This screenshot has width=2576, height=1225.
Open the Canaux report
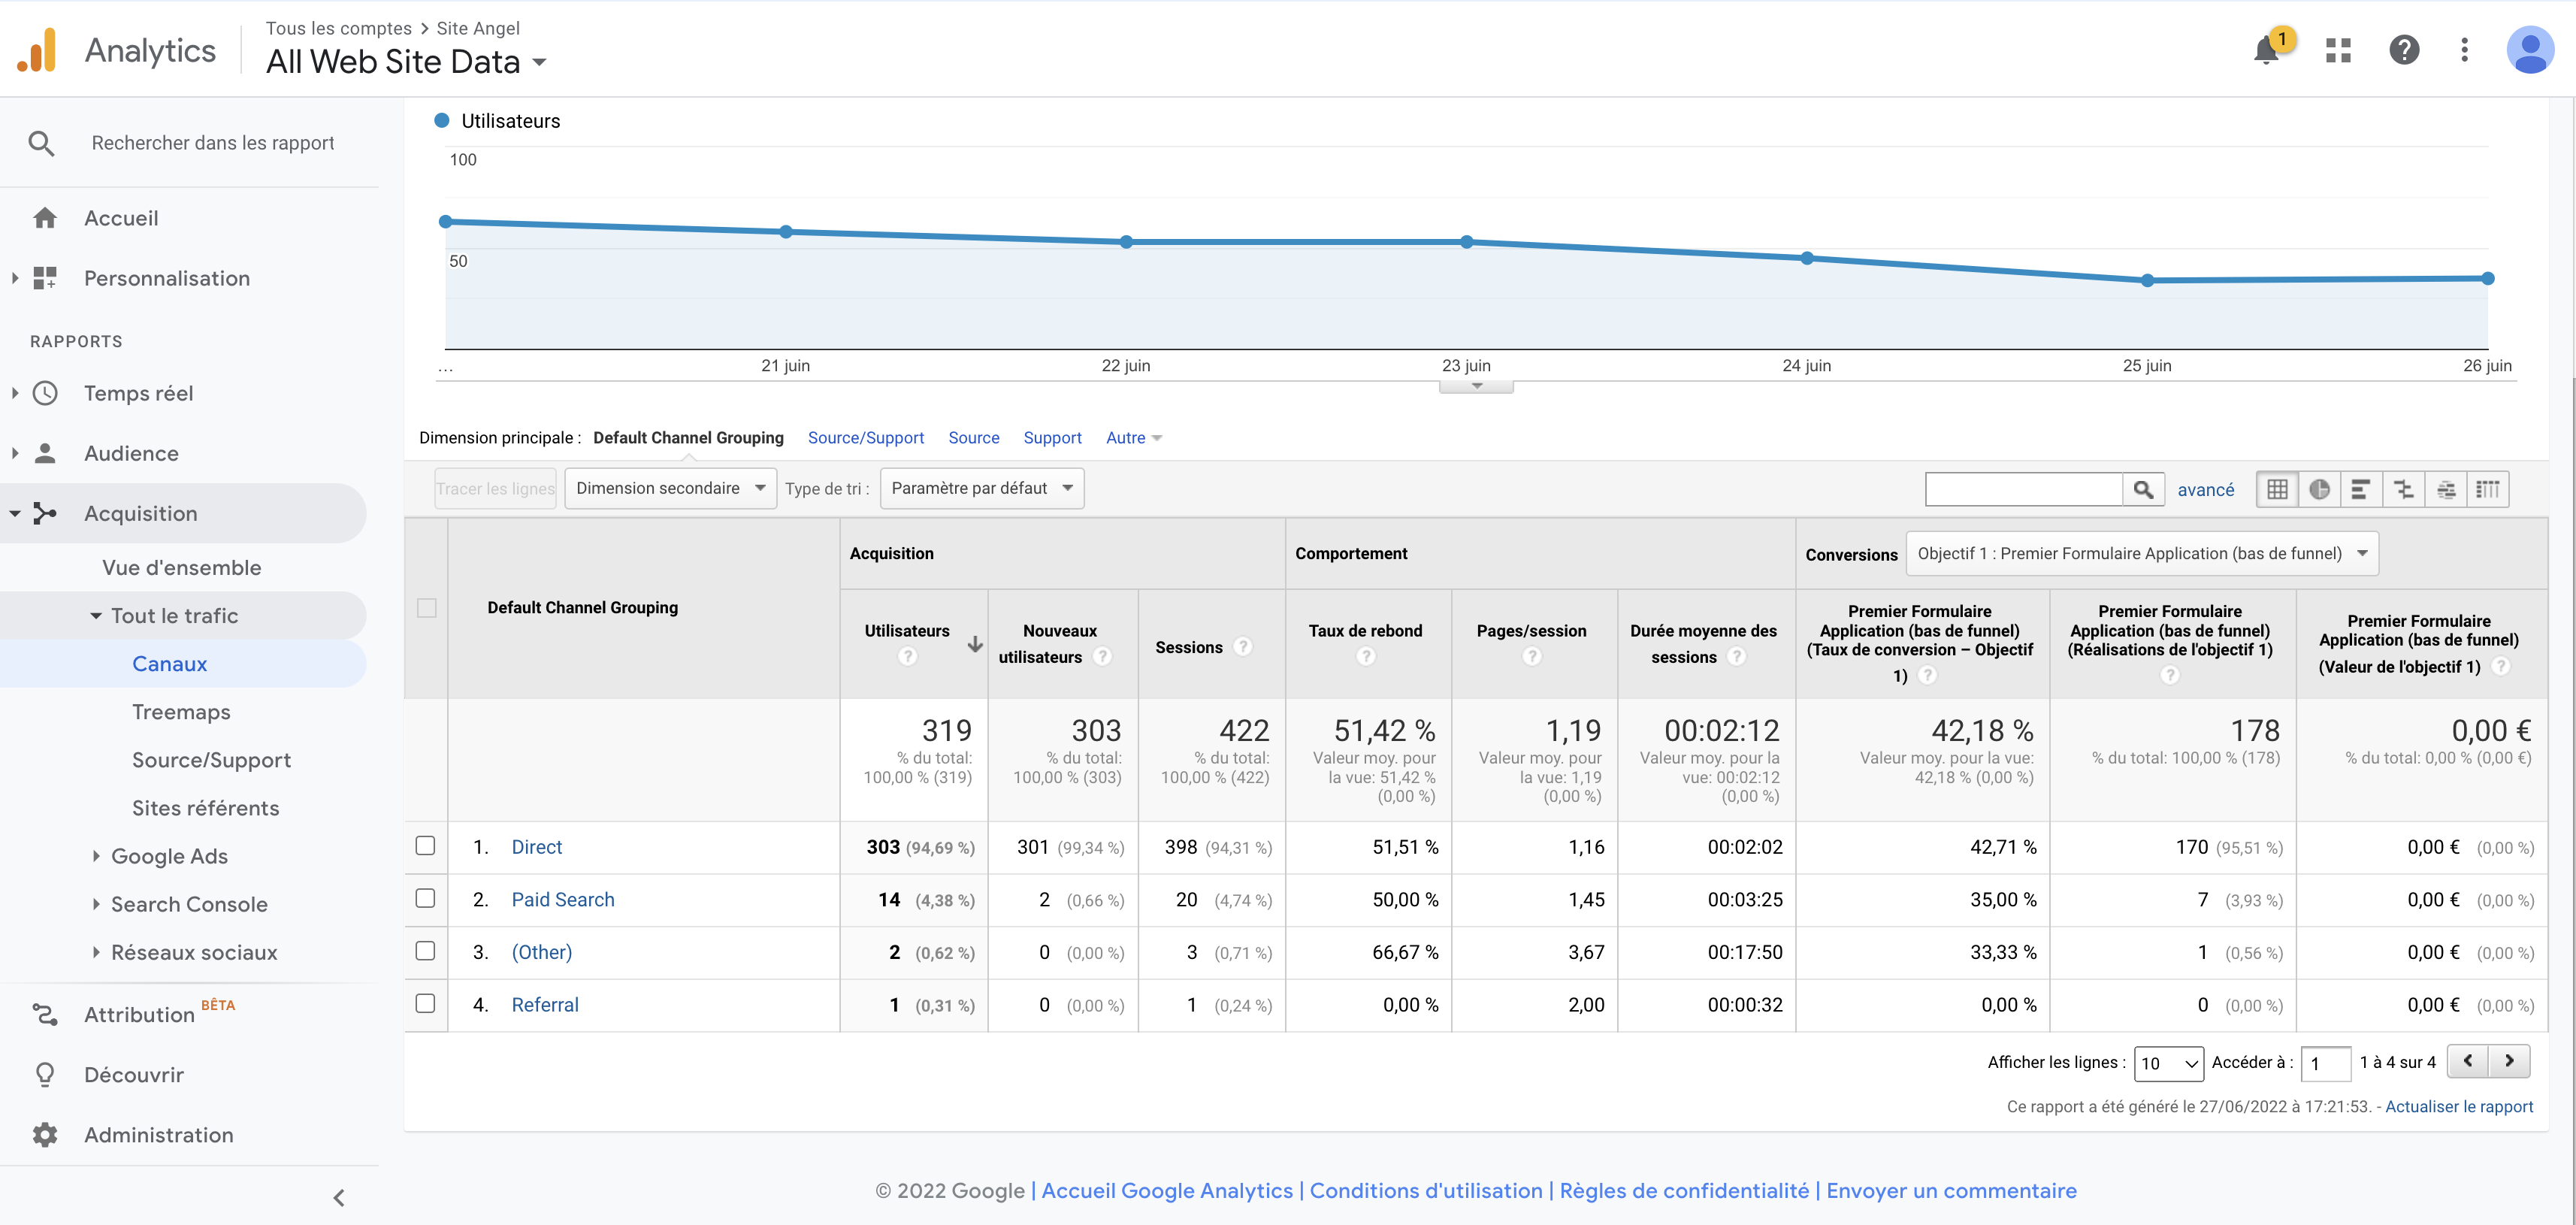click(x=169, y=663)
